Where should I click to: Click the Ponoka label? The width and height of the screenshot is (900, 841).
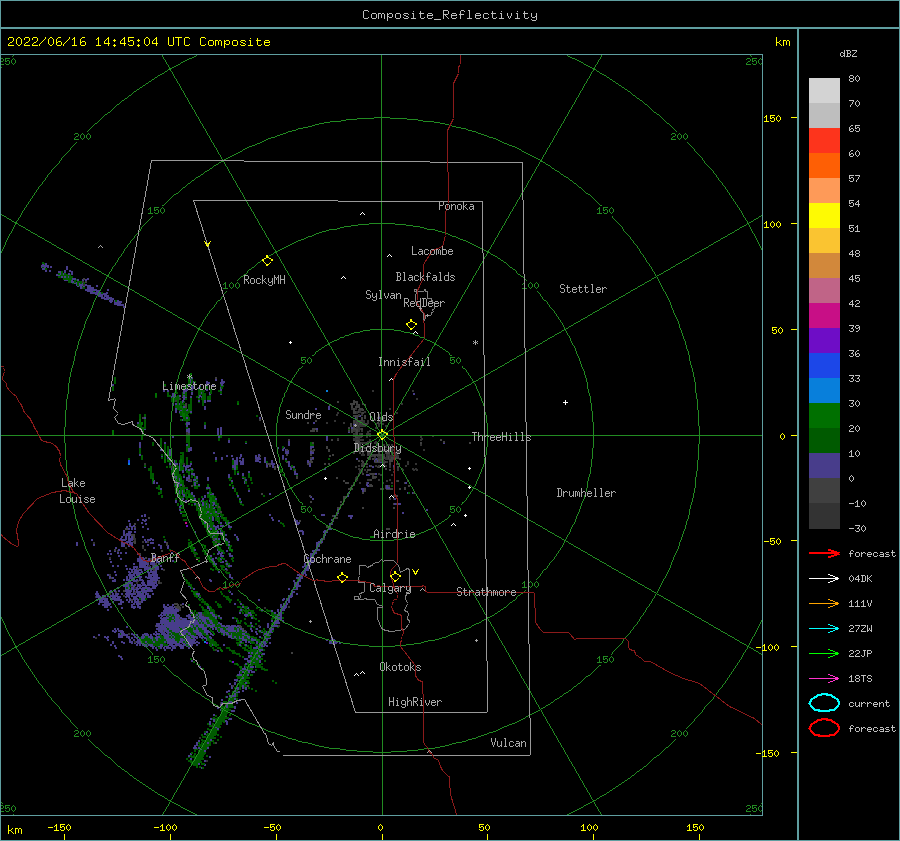tap(456, 206)
